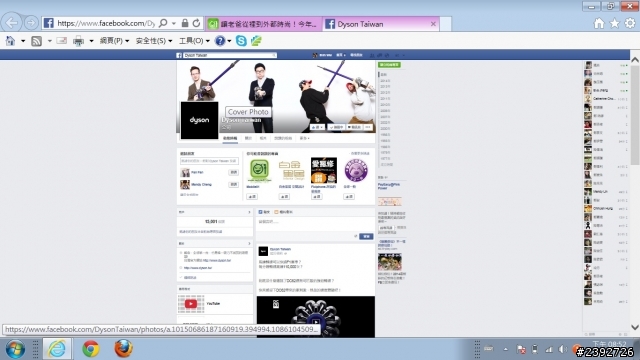Open browser Home via house icon at top right
This screenshot has width=640, height=360.
(x=599, y=24)
